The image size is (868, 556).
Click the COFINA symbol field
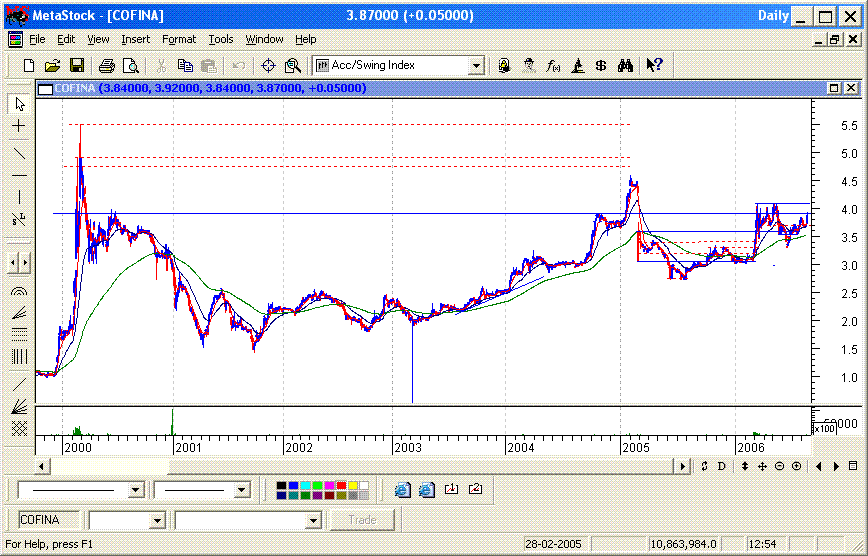click(51, 520)
